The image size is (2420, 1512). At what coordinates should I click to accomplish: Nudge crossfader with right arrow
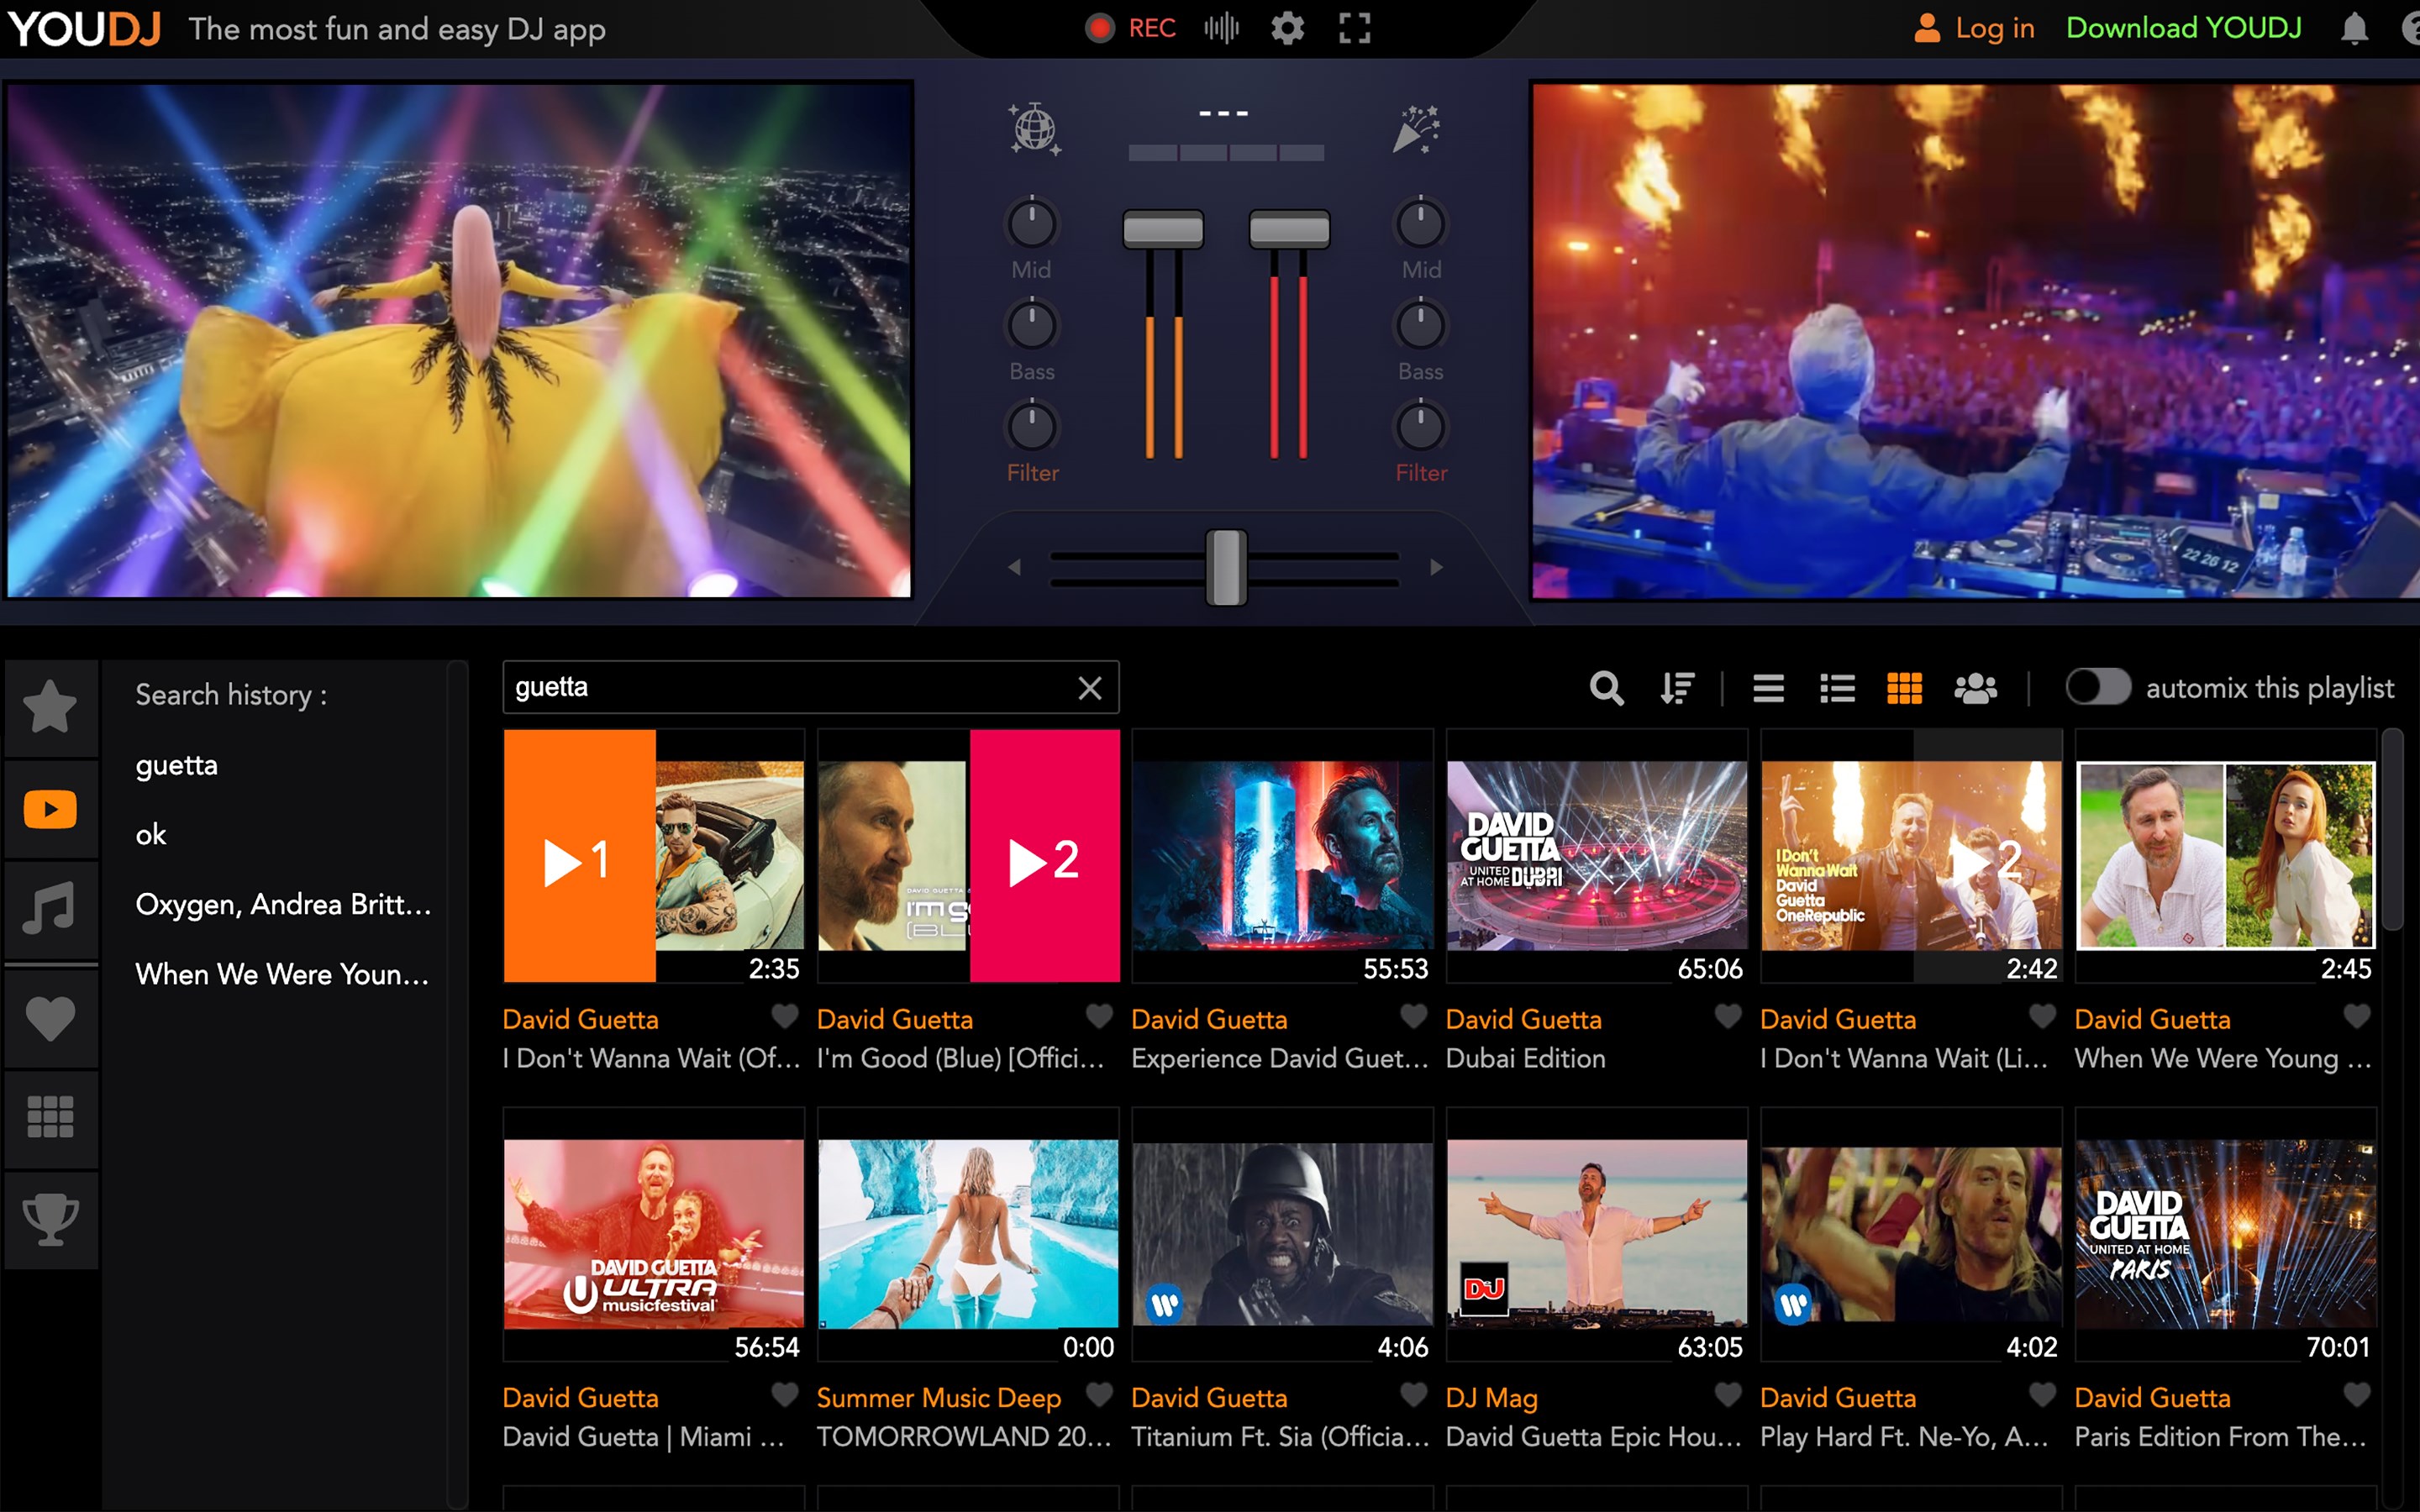coord(1437,567)
